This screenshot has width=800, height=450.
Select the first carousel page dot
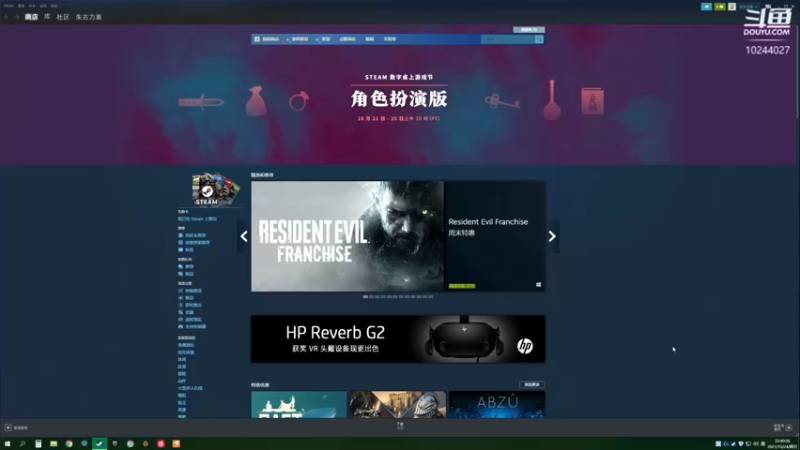pos(365,296)
